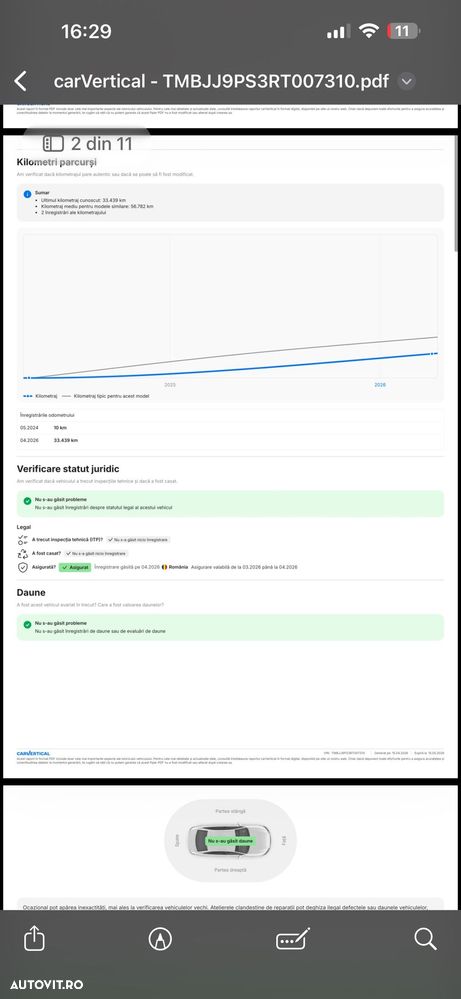Click the Asigurat green badge

pos(75,567)
